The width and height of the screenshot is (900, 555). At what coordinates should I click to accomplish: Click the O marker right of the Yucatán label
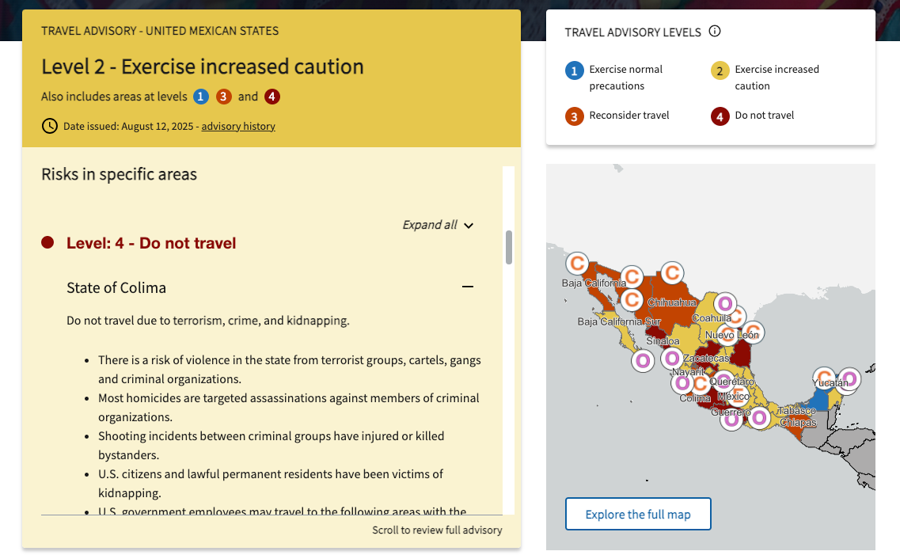[x=849, y=379]
